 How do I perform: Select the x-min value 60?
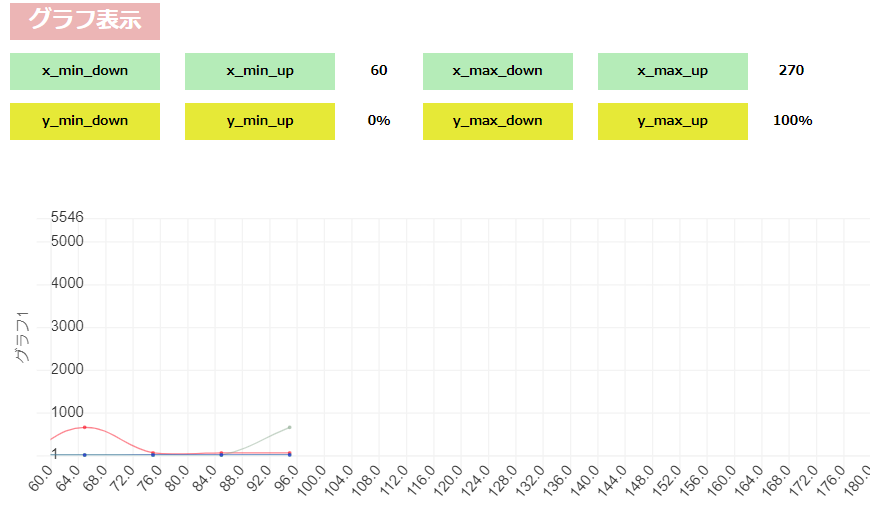379,71
